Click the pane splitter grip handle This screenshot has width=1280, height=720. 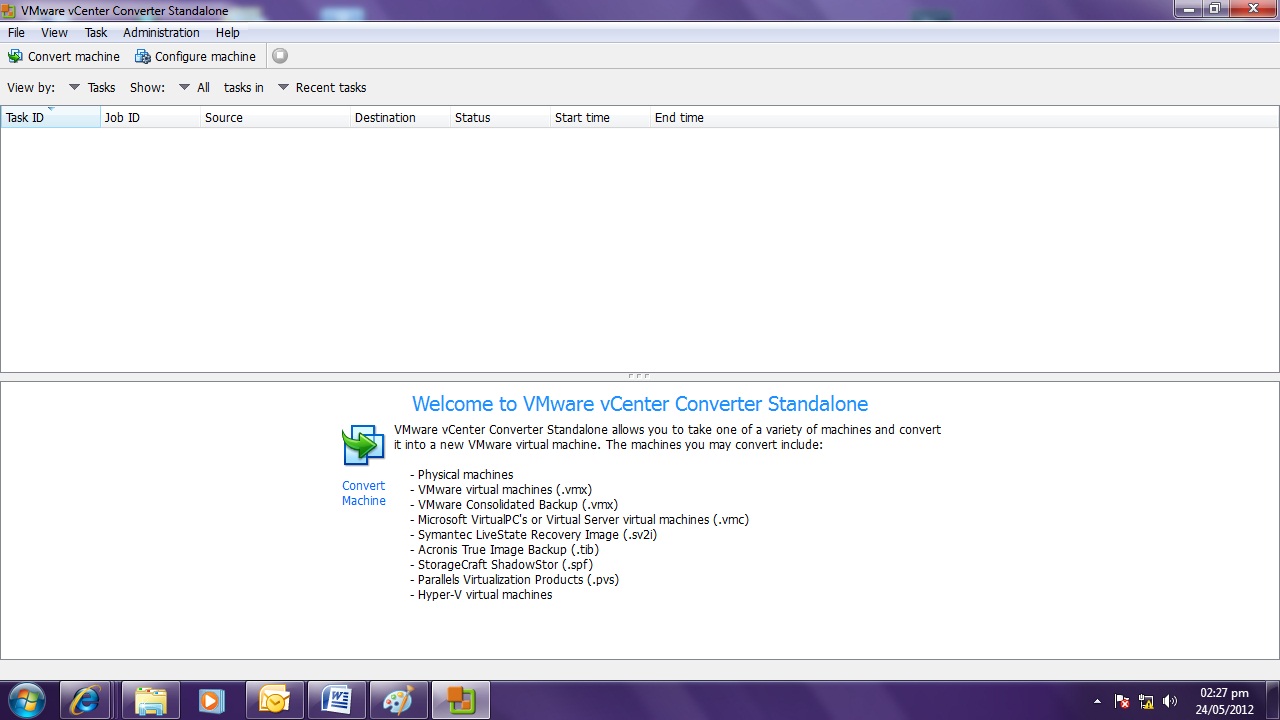coord(639,376)
